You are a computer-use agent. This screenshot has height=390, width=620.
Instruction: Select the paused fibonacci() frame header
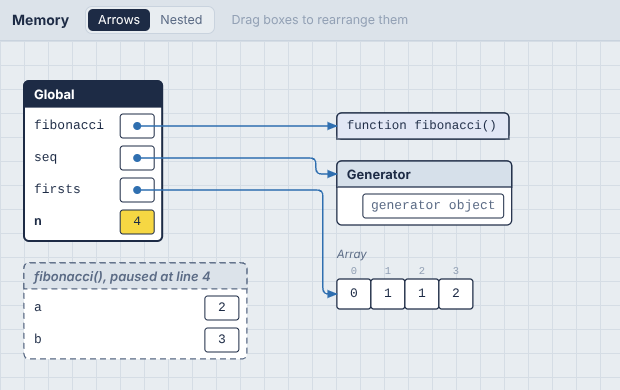click(x=135, y=276)
